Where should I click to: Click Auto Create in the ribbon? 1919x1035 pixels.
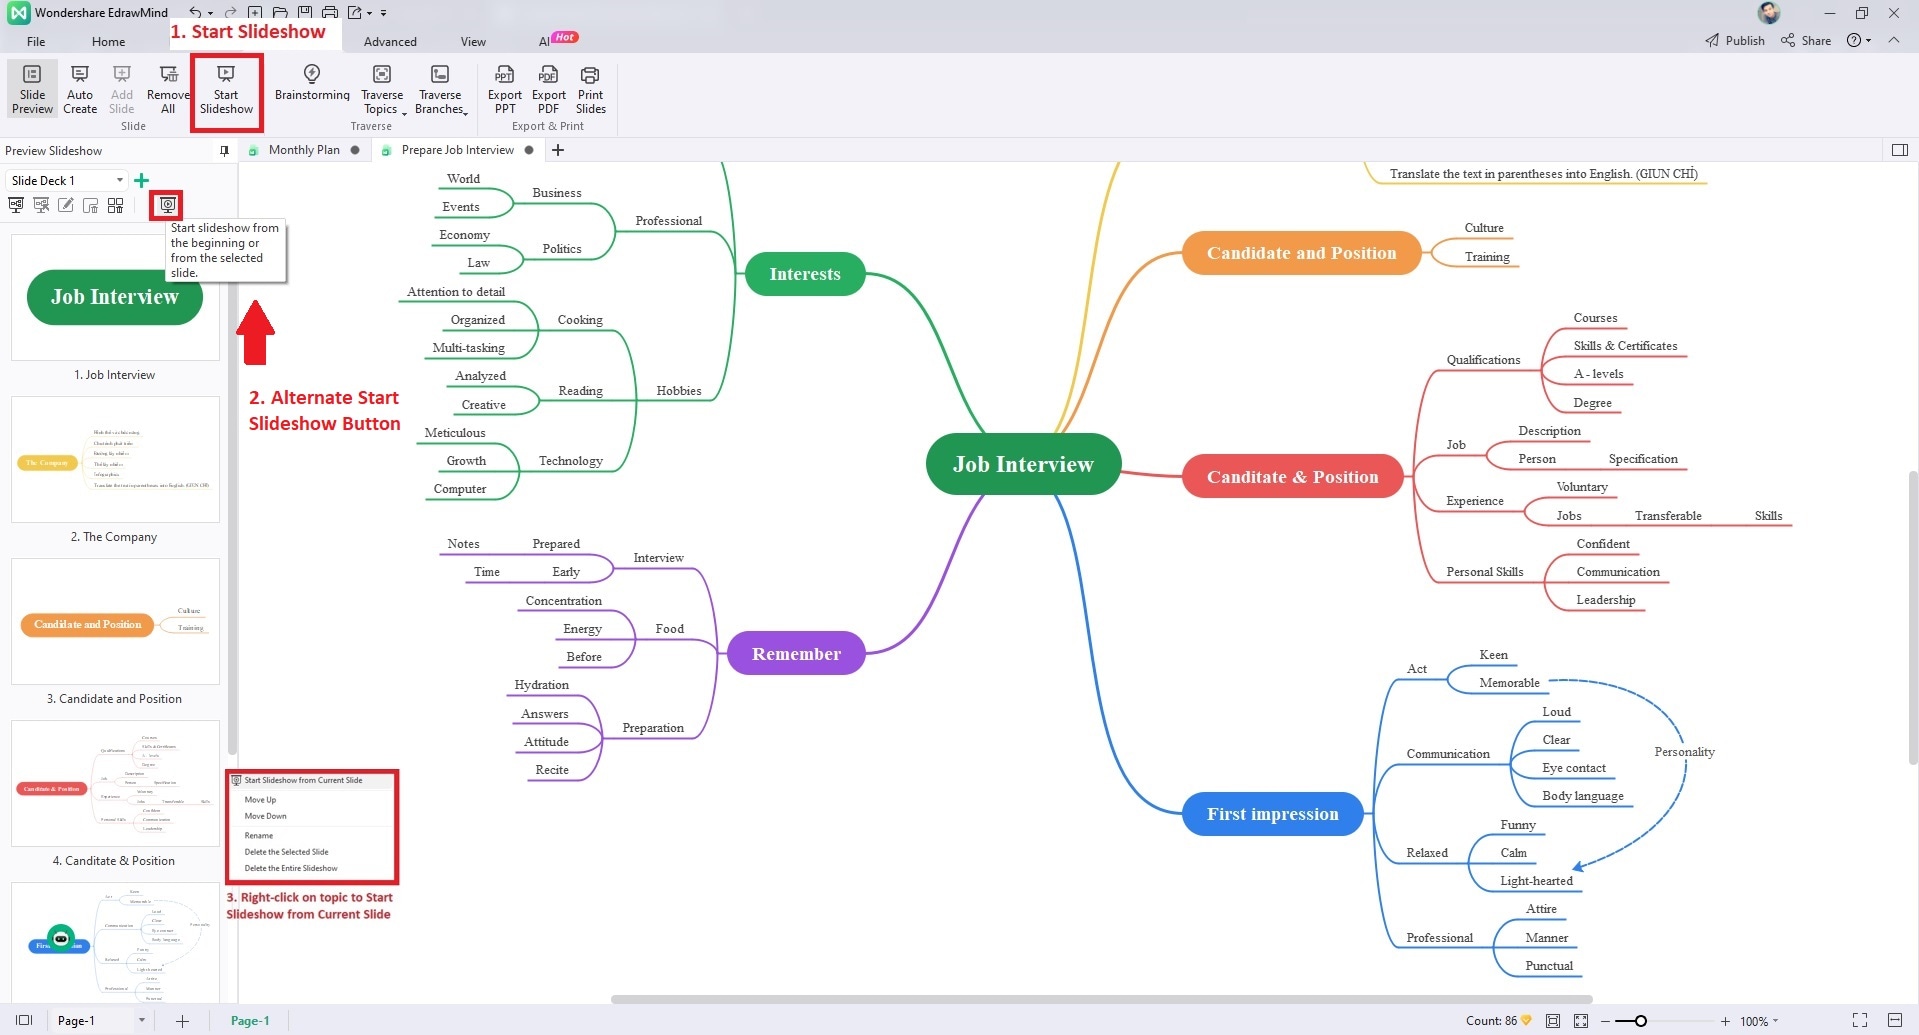(x=80, y=89)
